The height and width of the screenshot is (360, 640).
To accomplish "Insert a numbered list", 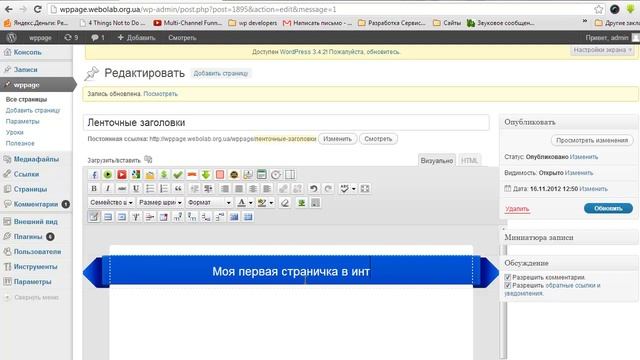I will coord(164,189).
